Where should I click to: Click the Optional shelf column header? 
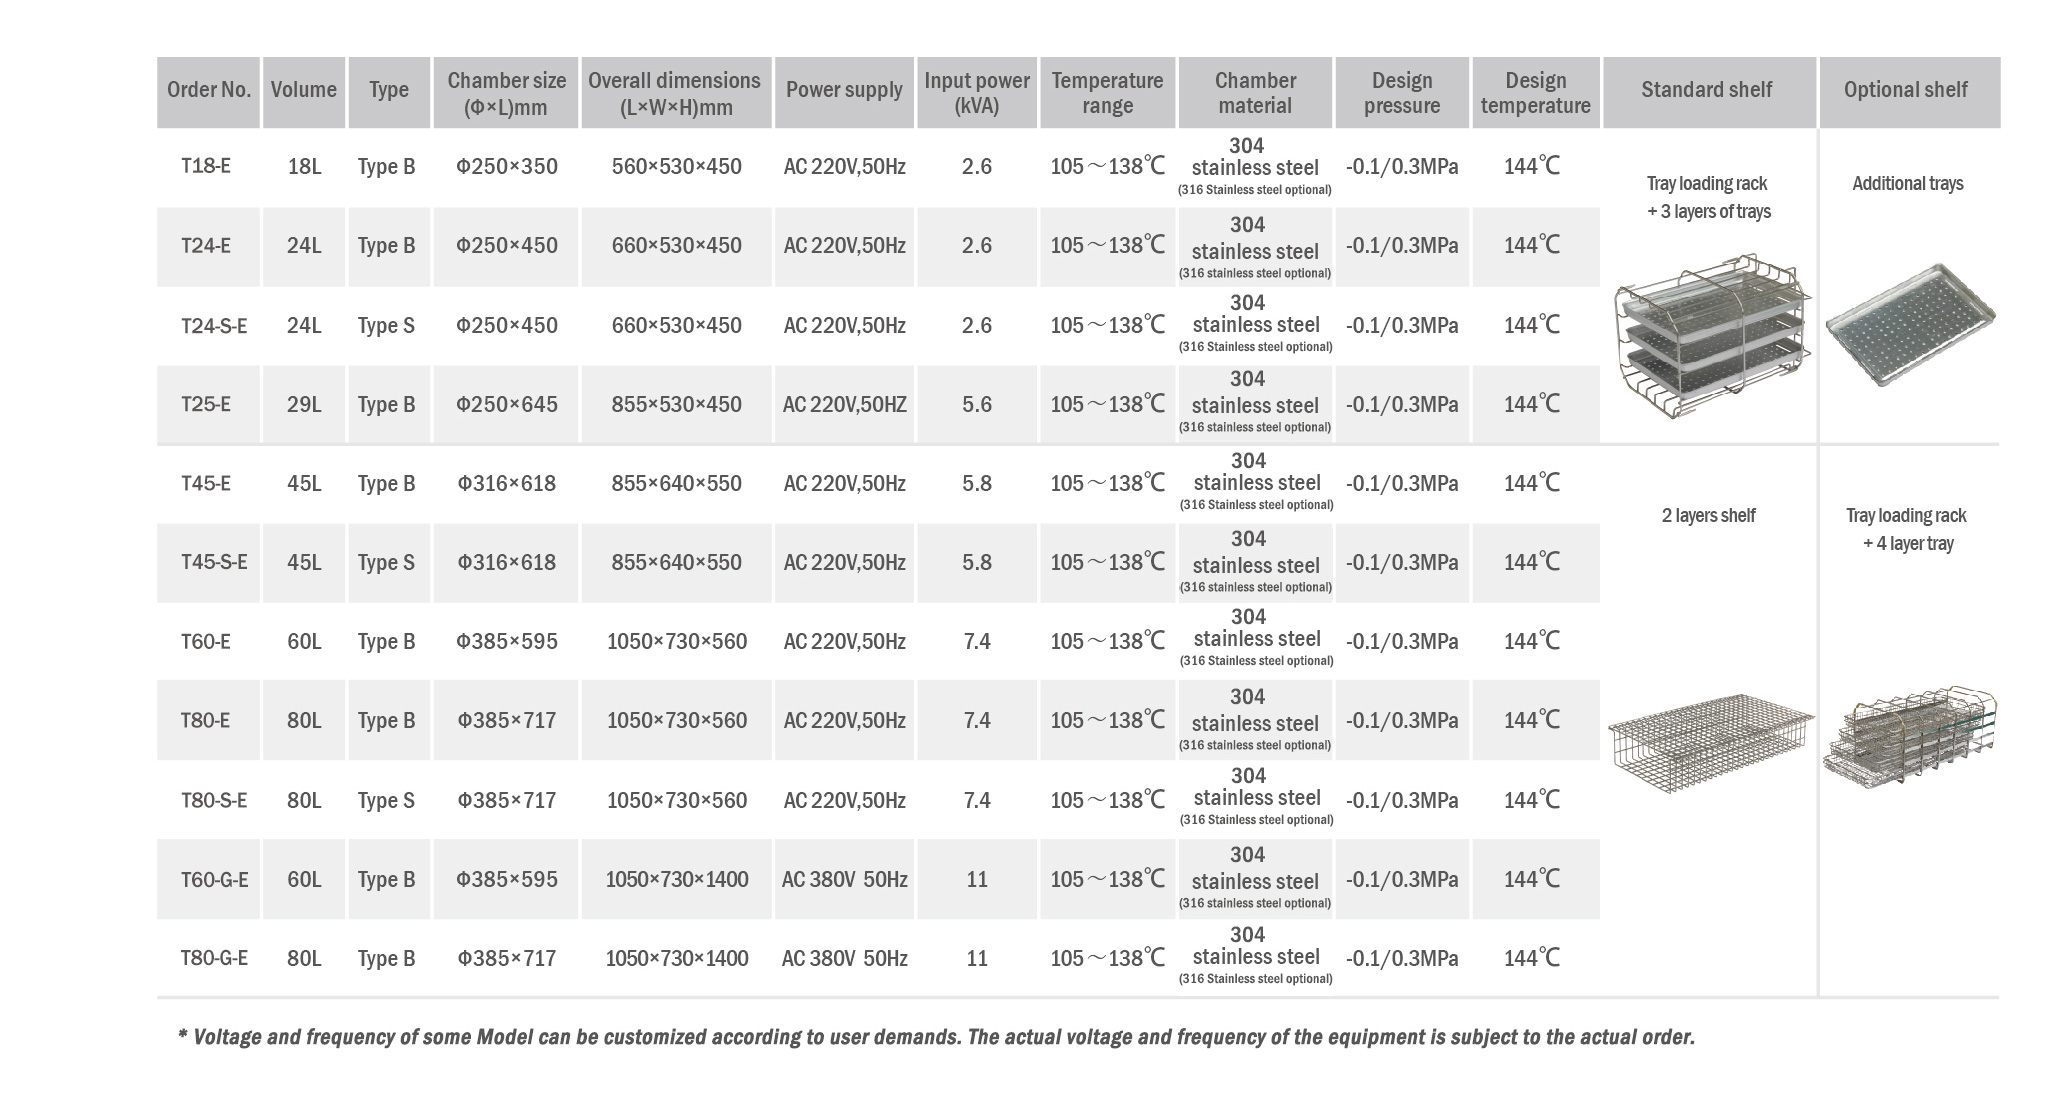[x=1908, y=92]
